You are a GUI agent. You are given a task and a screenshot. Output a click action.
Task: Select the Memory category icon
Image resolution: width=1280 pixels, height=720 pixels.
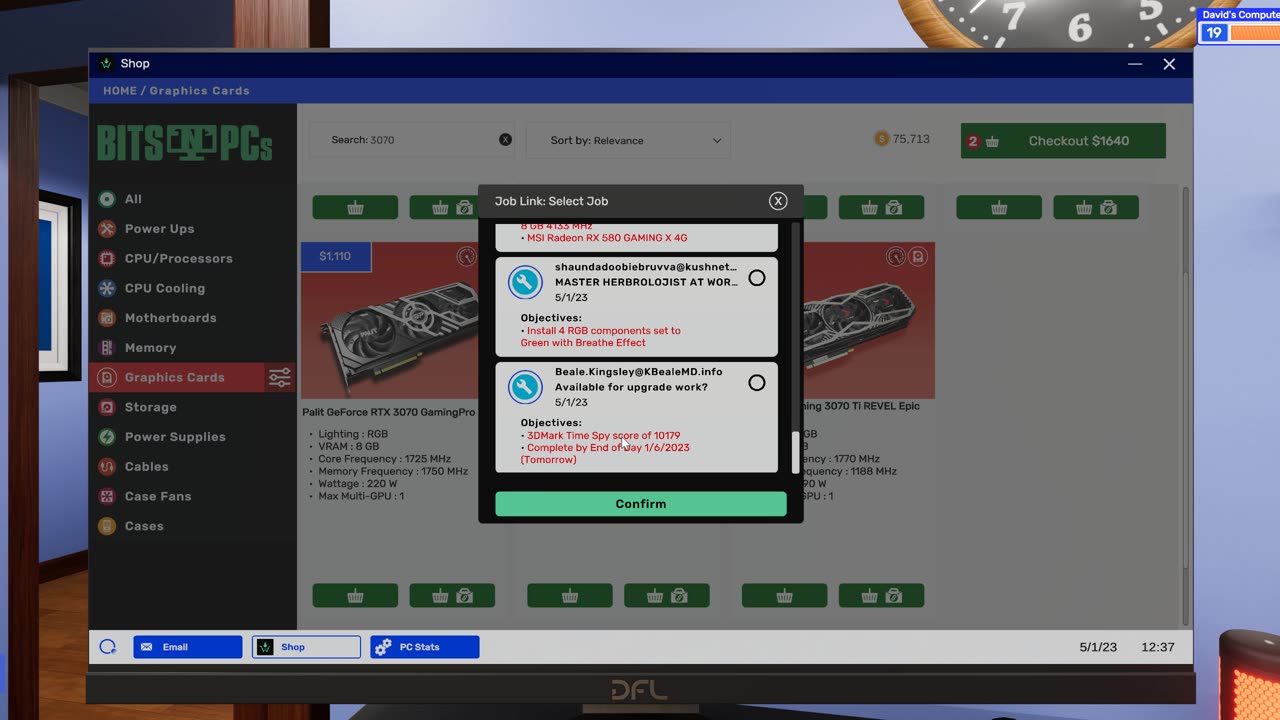(107, 348)
